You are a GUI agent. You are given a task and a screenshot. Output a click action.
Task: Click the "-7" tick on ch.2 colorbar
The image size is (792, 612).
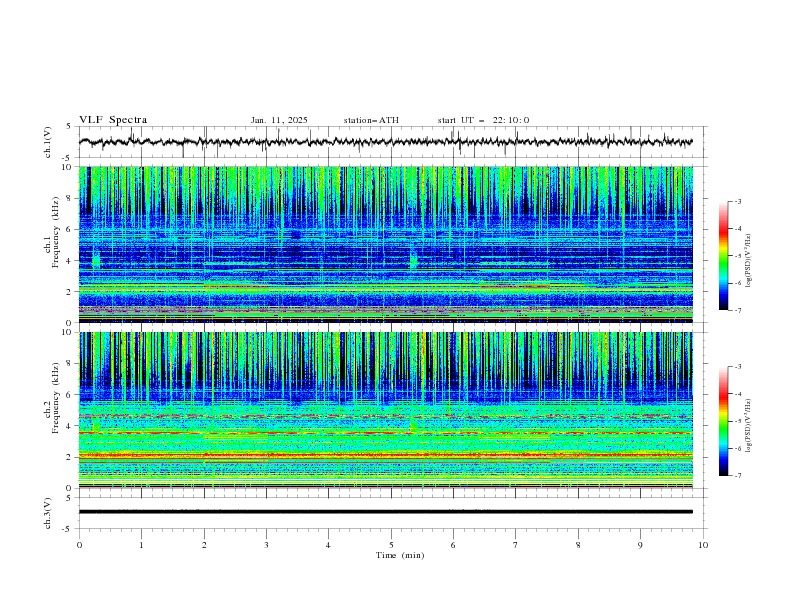737,476
